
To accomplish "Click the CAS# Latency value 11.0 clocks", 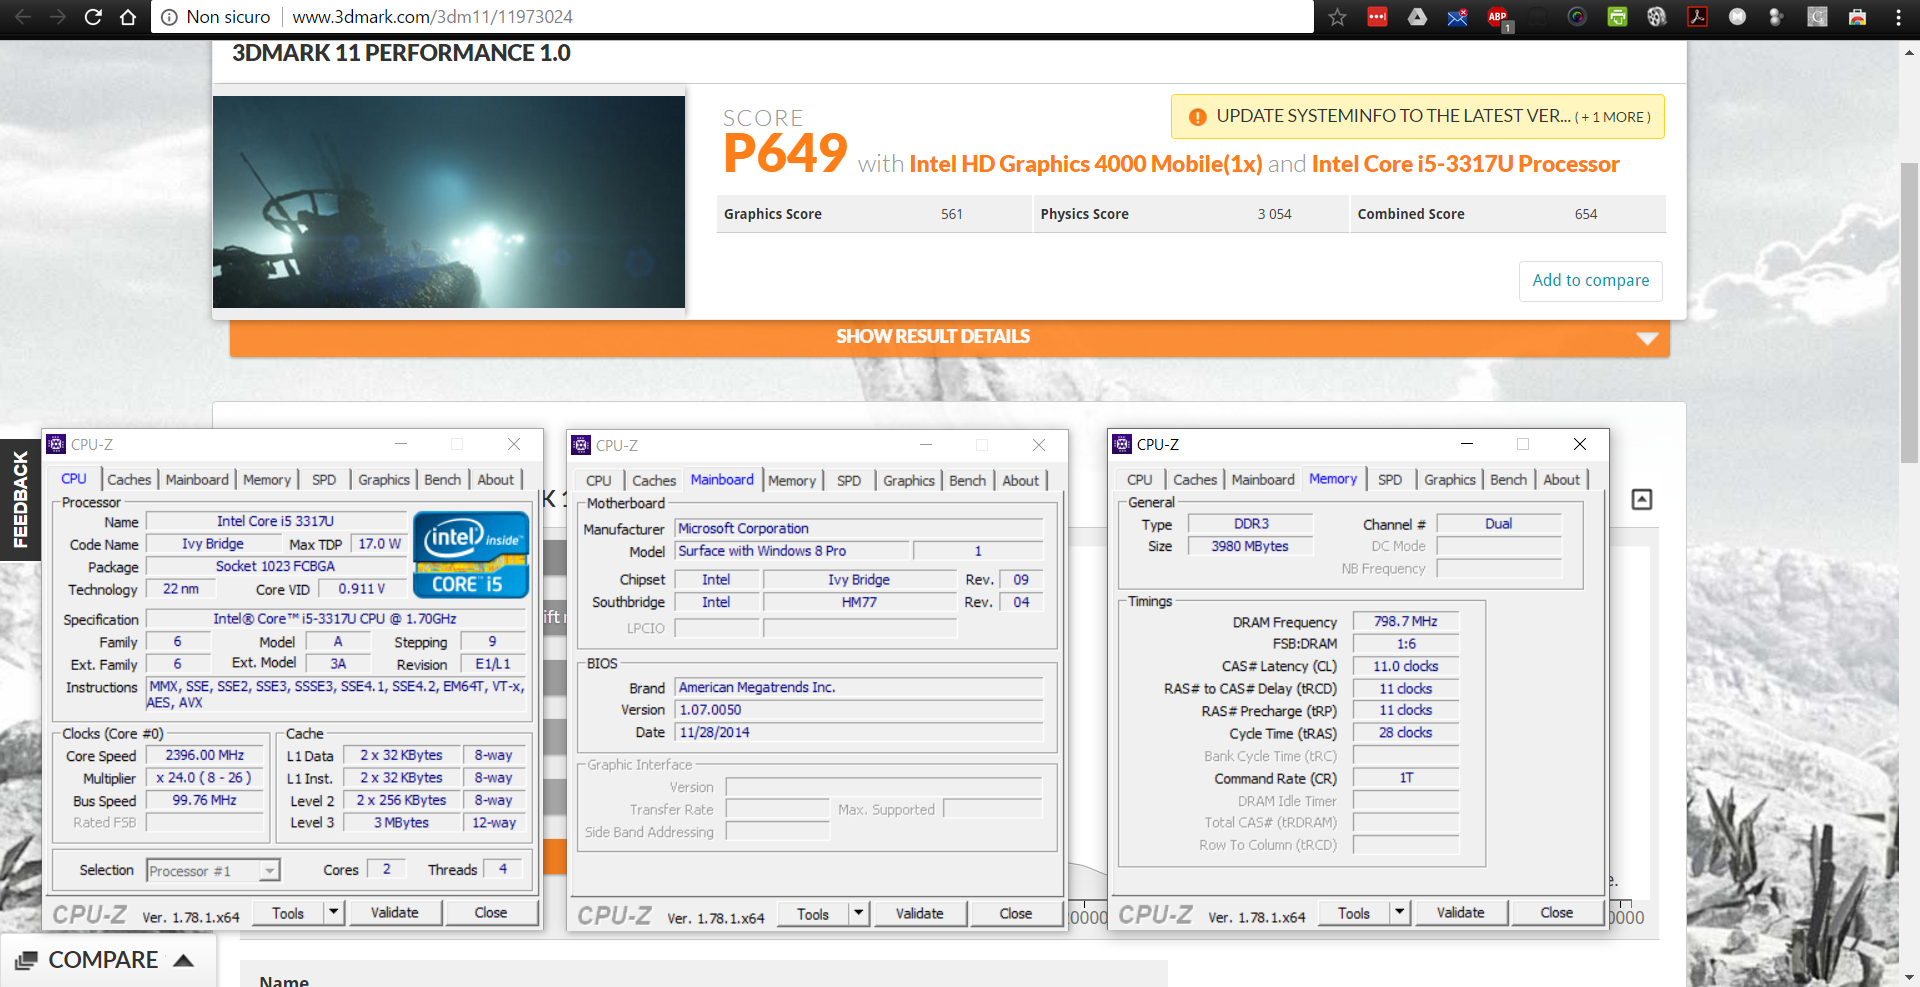I will pos(1405,666).
